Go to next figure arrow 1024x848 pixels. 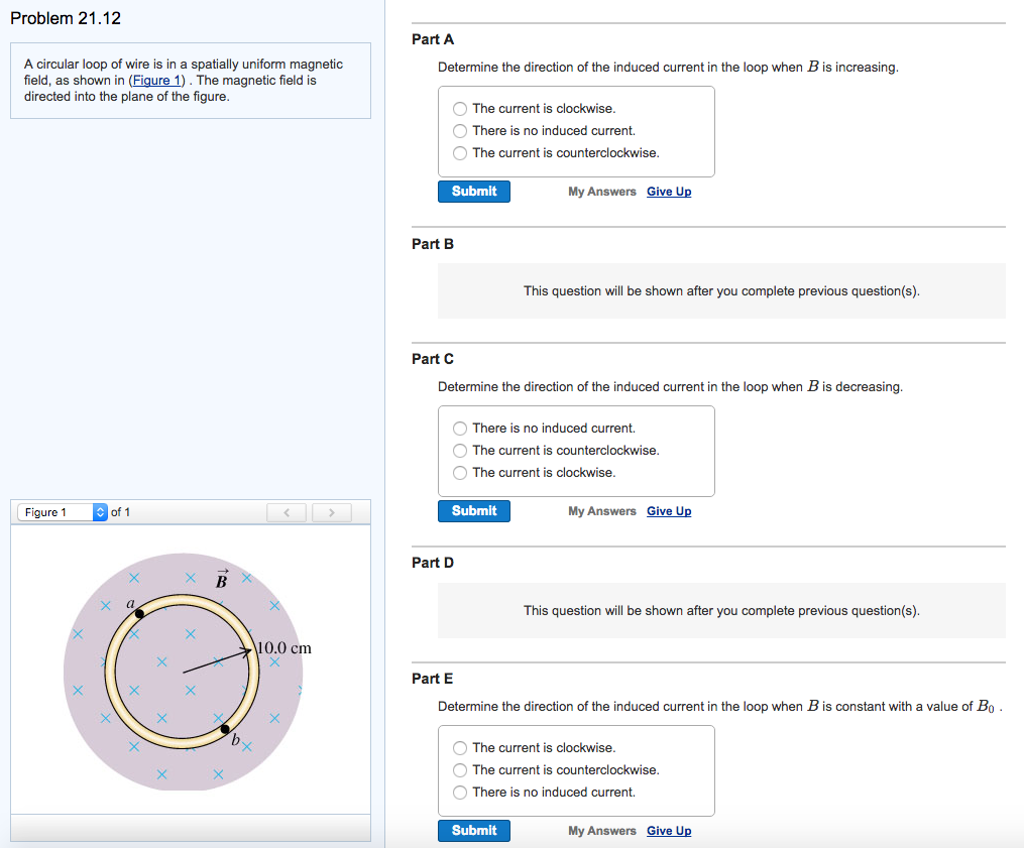[332, 512]
